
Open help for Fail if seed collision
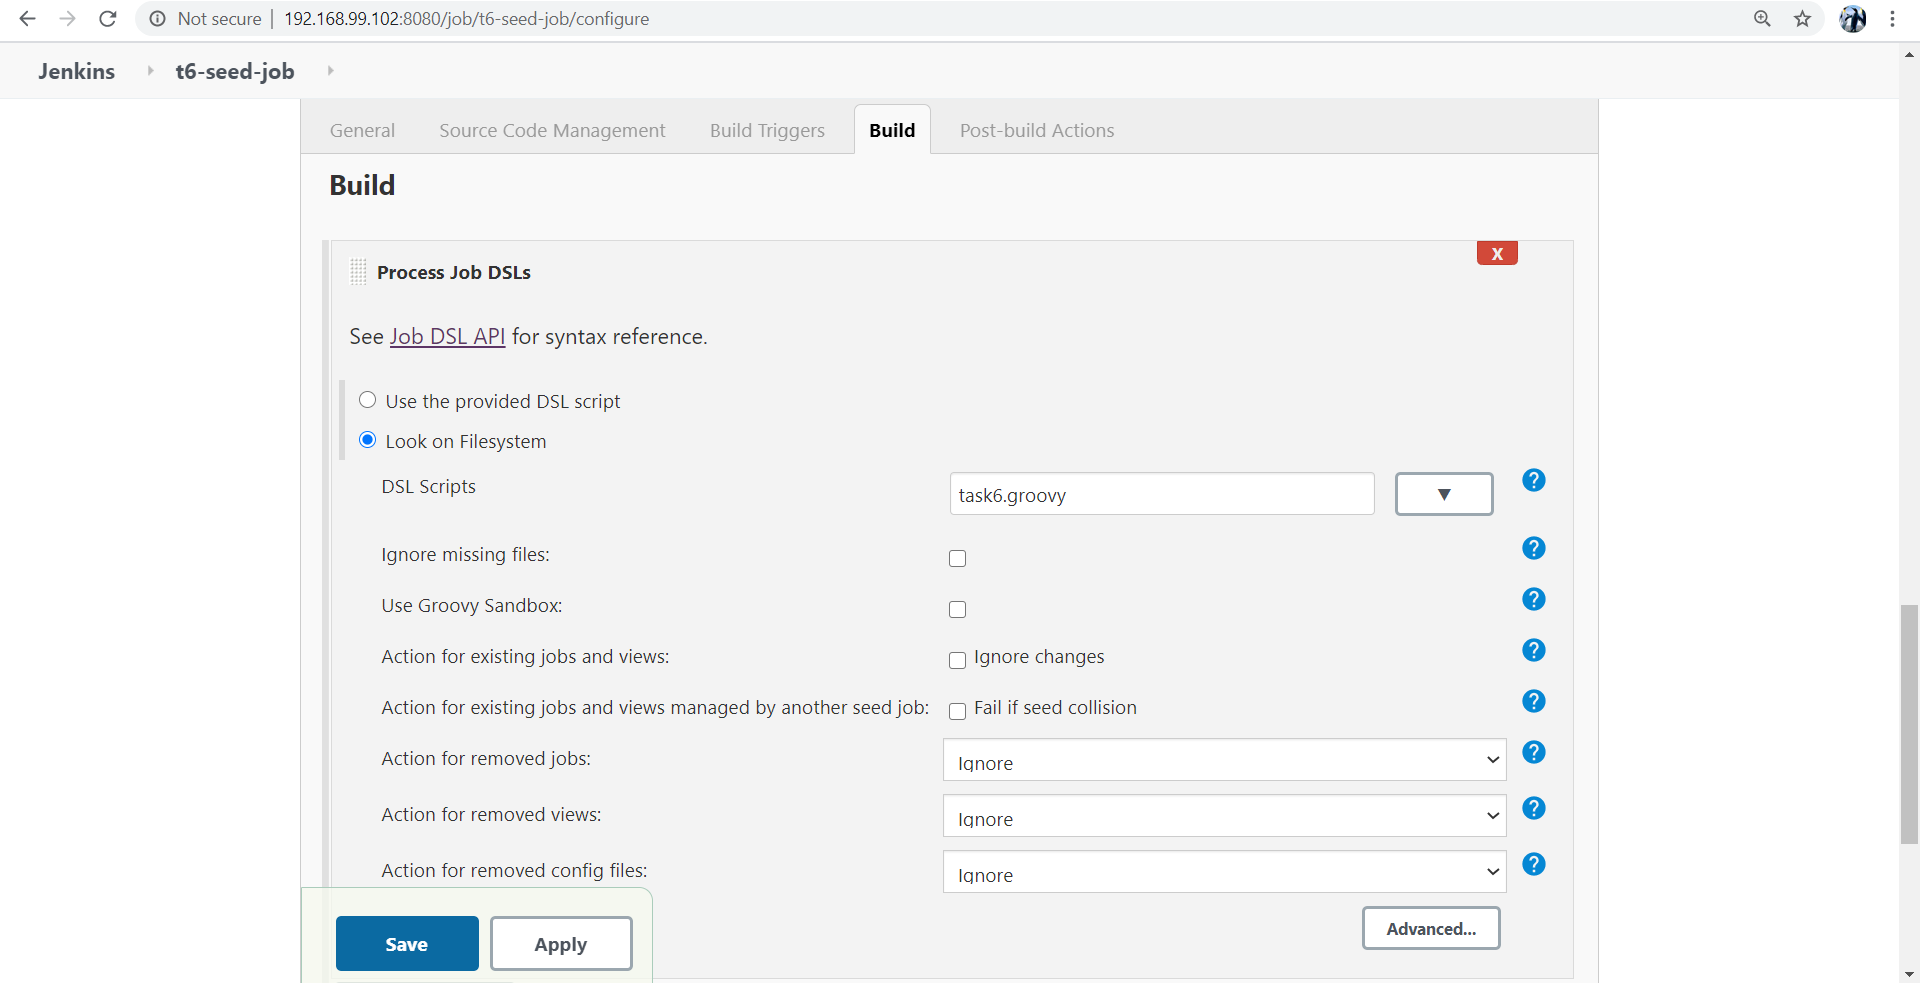[x=1533, y=701]
